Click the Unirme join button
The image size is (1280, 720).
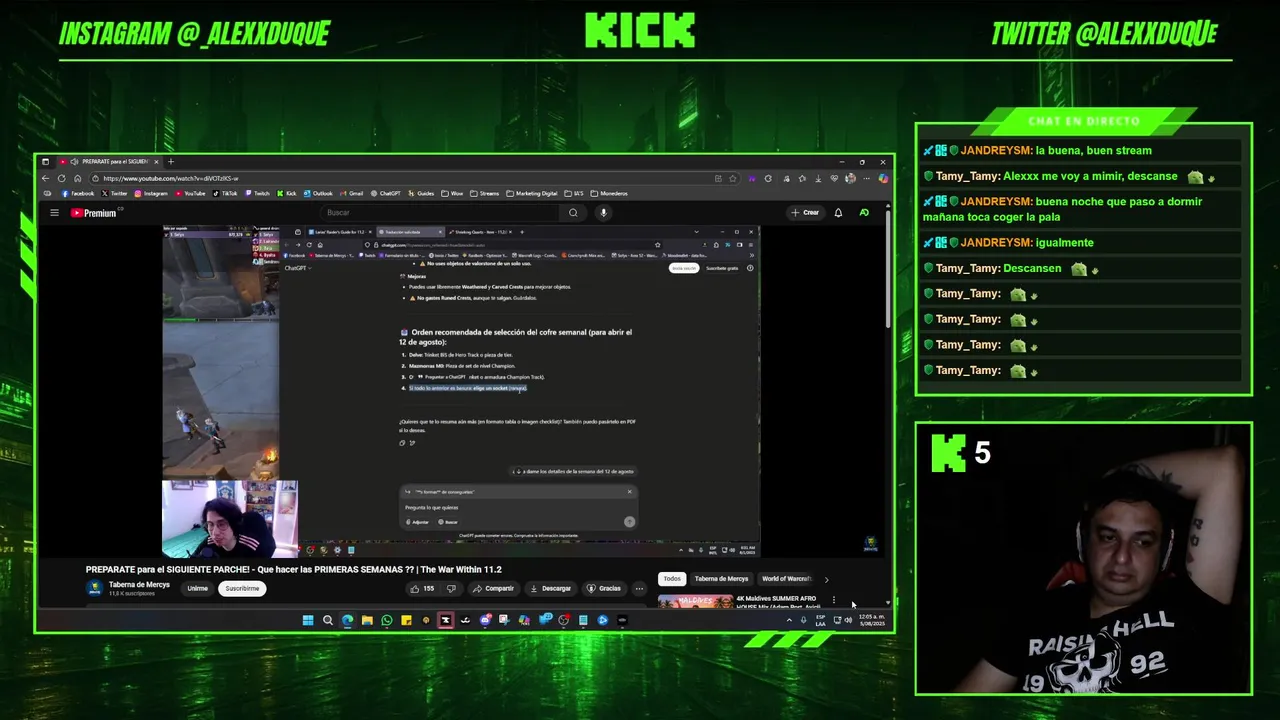point(198,588)
